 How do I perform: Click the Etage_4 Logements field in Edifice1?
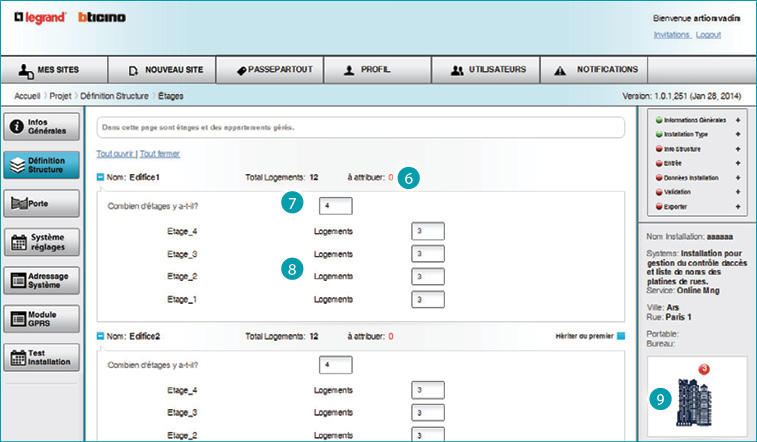(427, 230)
